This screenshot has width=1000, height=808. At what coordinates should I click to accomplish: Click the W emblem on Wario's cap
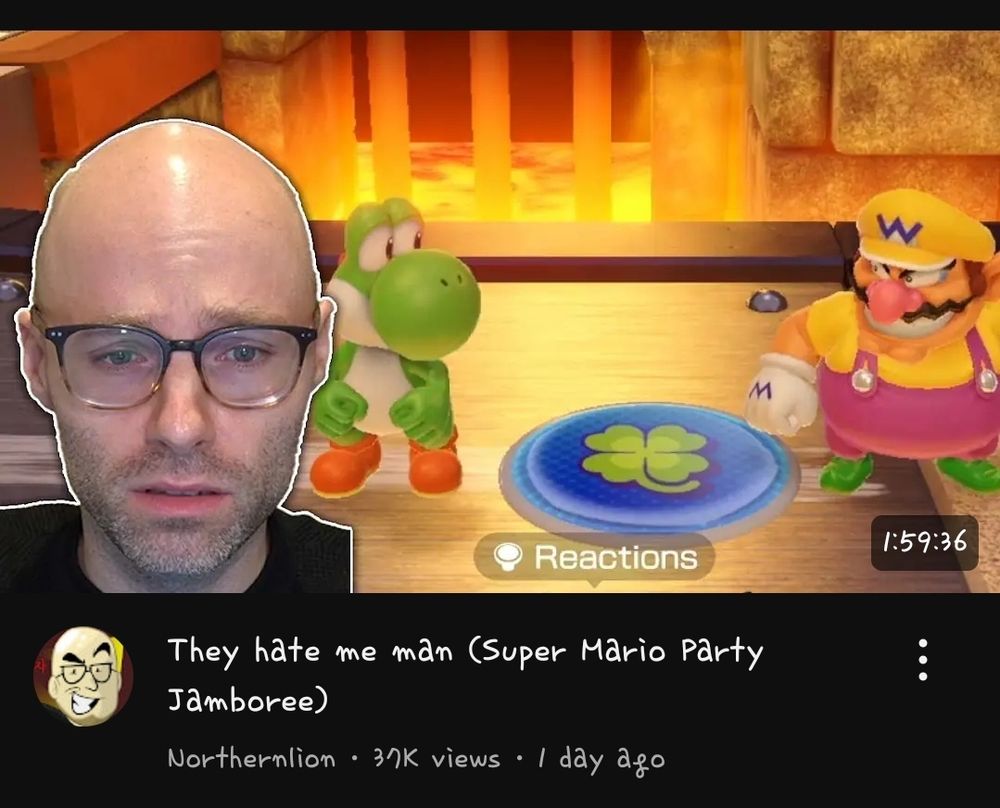click(x=899, y=228)
